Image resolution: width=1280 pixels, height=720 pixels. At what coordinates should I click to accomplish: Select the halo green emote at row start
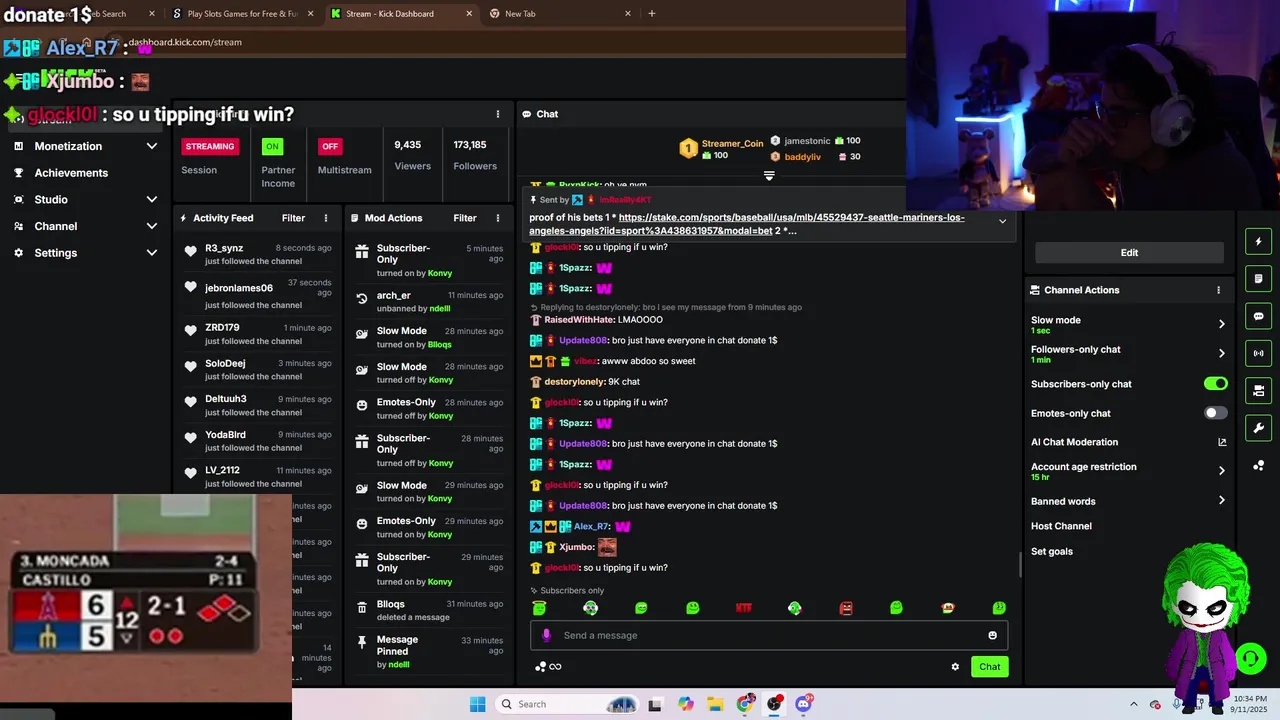click(x=539, y=607)
